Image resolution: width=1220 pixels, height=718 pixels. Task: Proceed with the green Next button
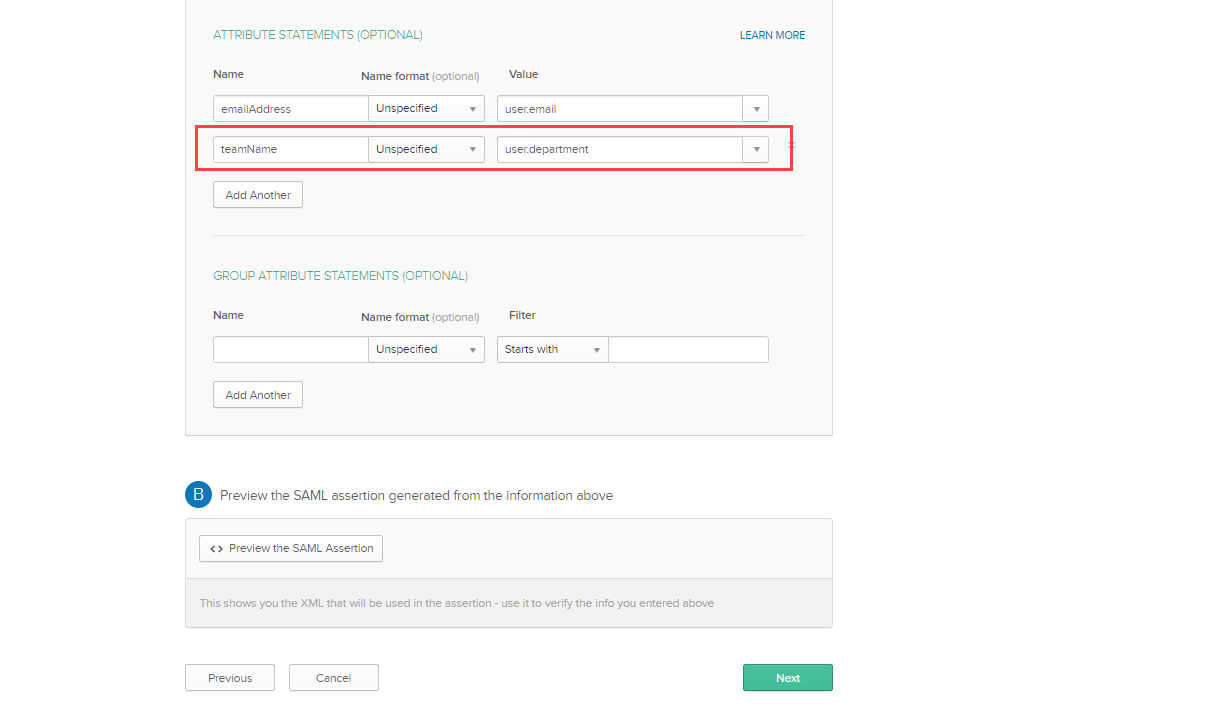(x=788, y=678)
